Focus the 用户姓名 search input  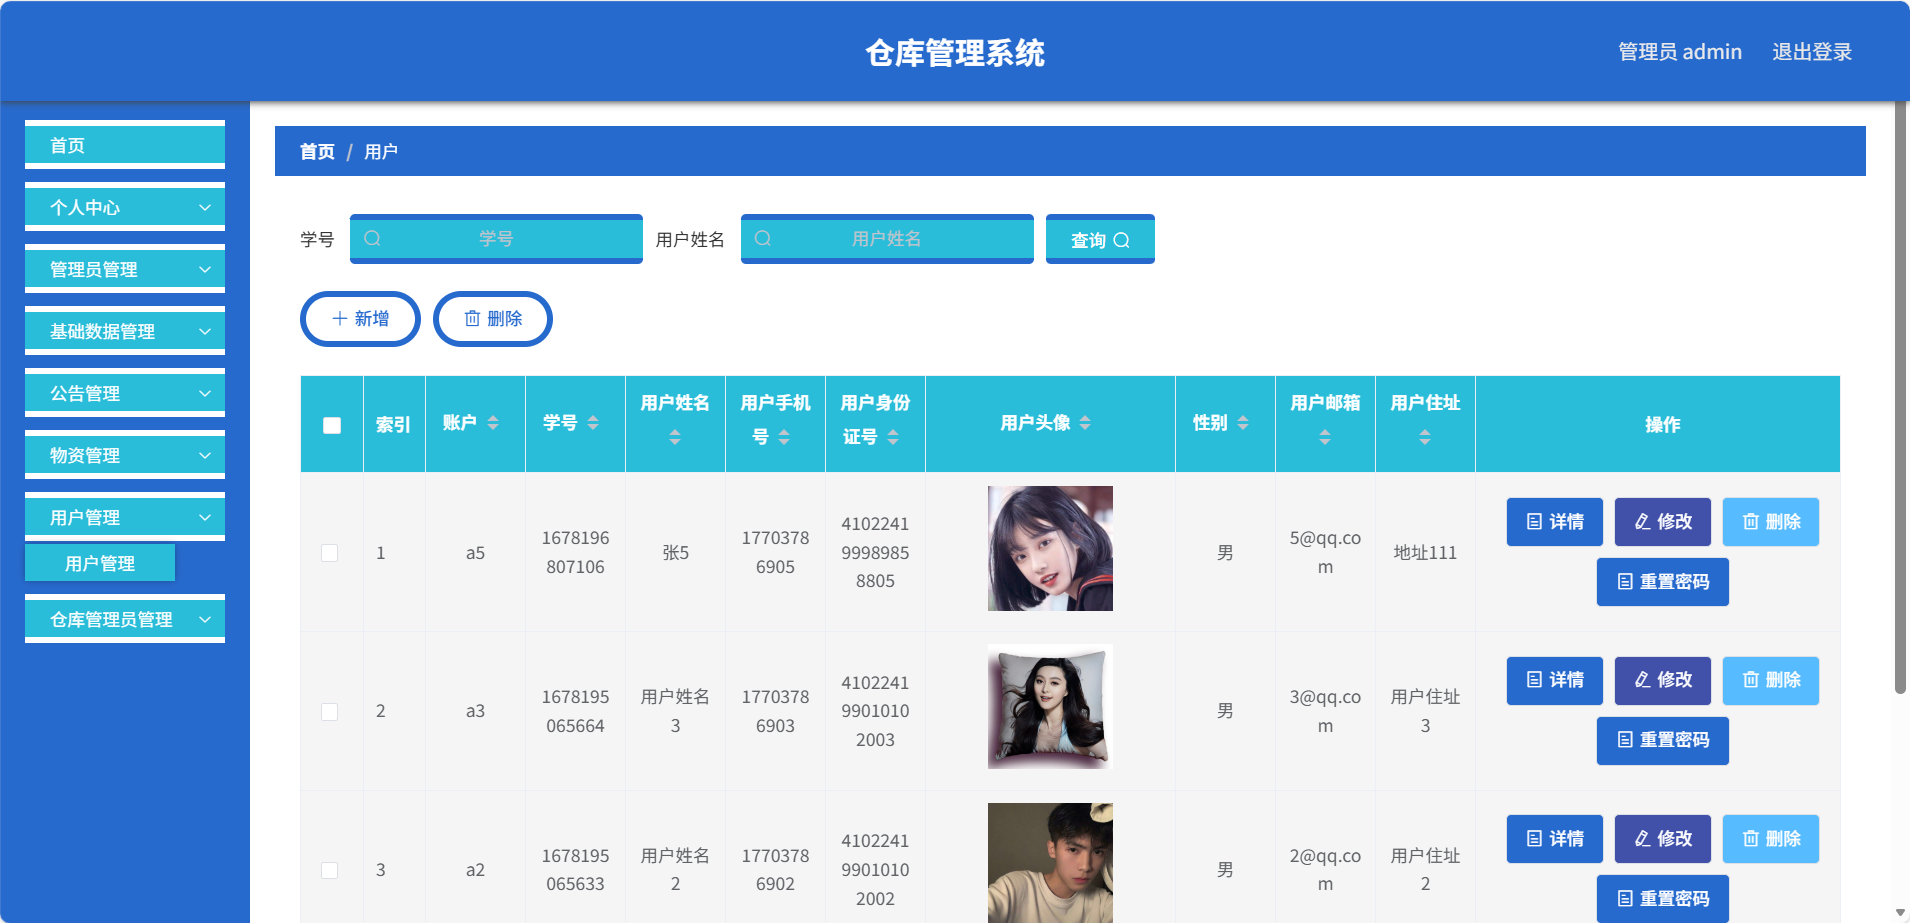pyautogui.click(x=887, y=239)
